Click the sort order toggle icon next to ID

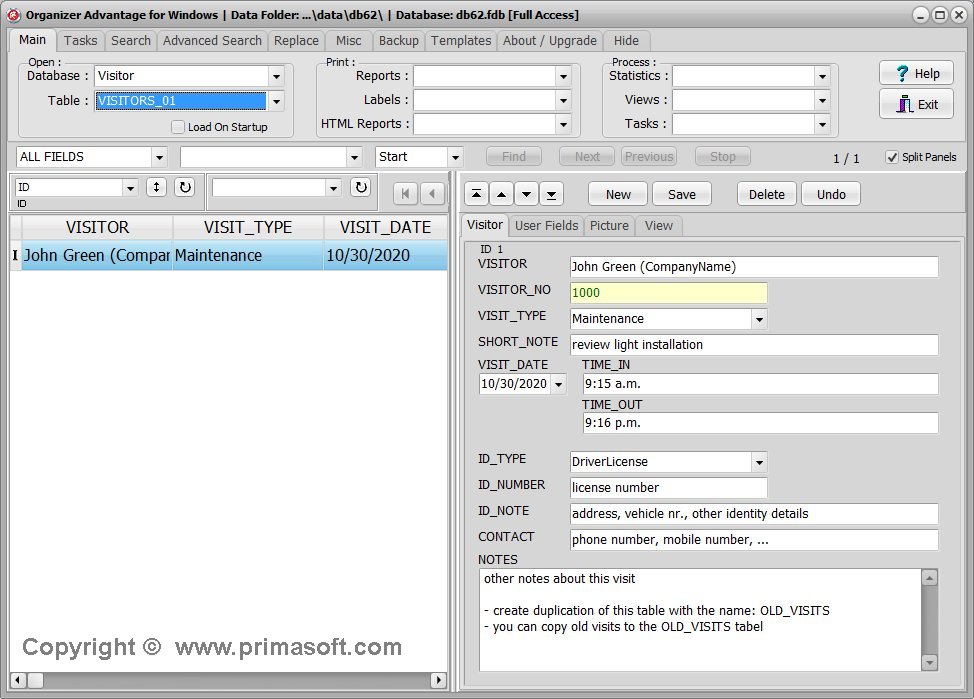point(157,187)
